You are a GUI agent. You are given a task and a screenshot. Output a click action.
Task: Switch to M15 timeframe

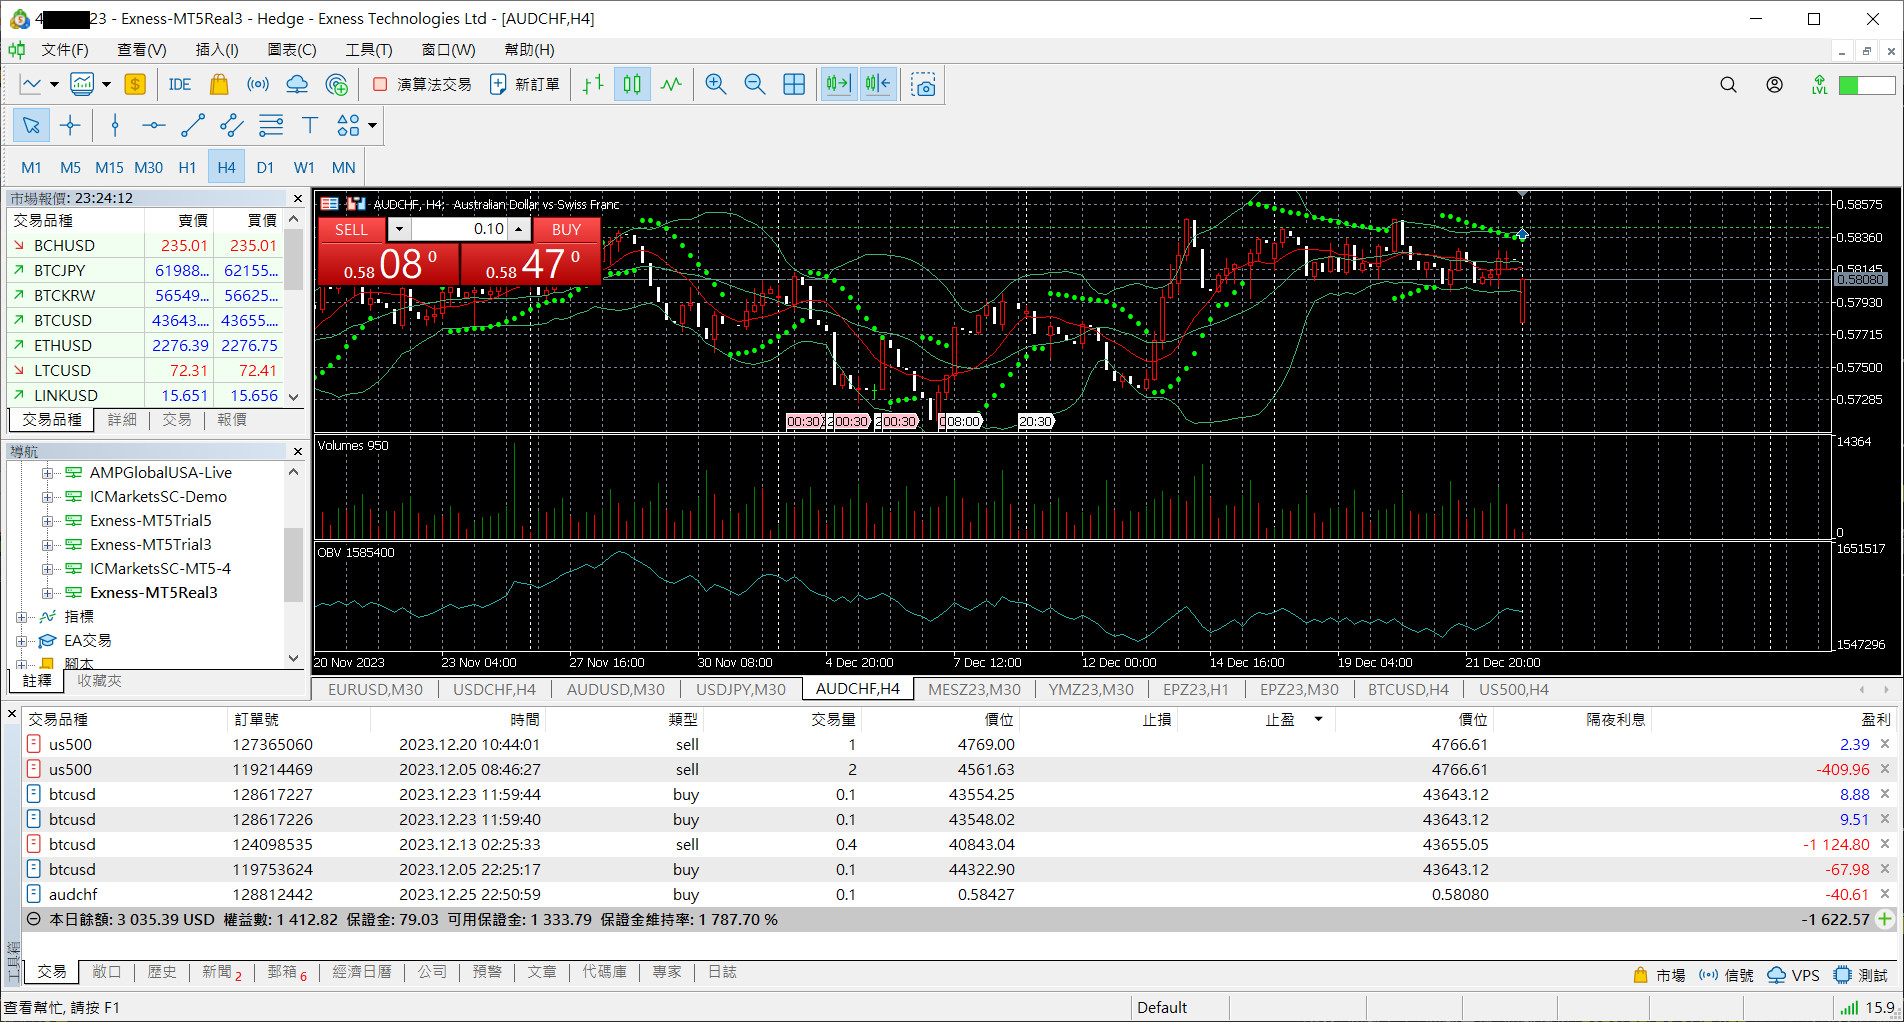109,167
